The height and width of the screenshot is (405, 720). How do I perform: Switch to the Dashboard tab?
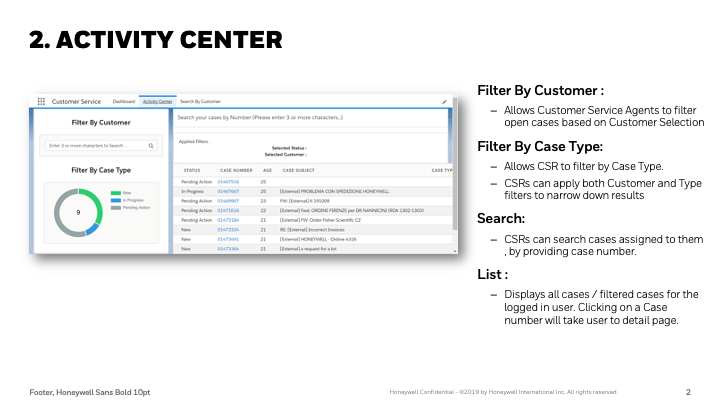123,102
